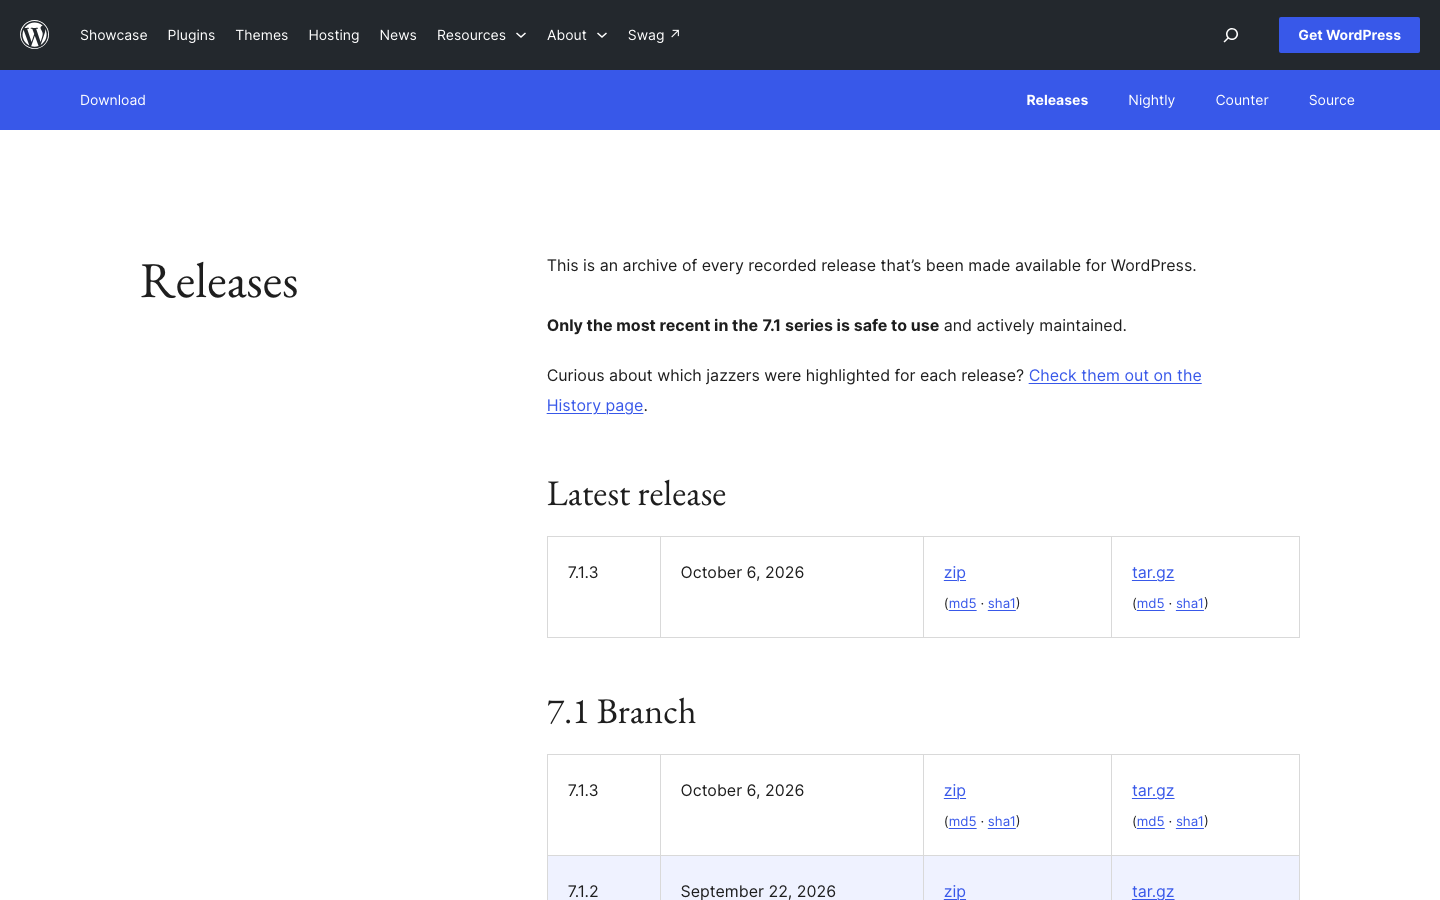Click the Download link in blue bar
This screenshot has width=1440, height=900.
pos(113,100)
